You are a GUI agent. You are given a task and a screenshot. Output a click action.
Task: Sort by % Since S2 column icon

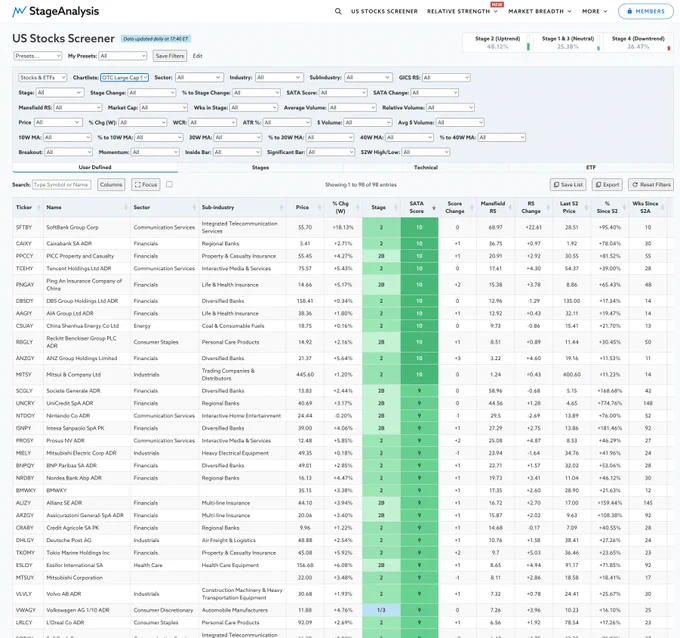(x=624, y=208)
